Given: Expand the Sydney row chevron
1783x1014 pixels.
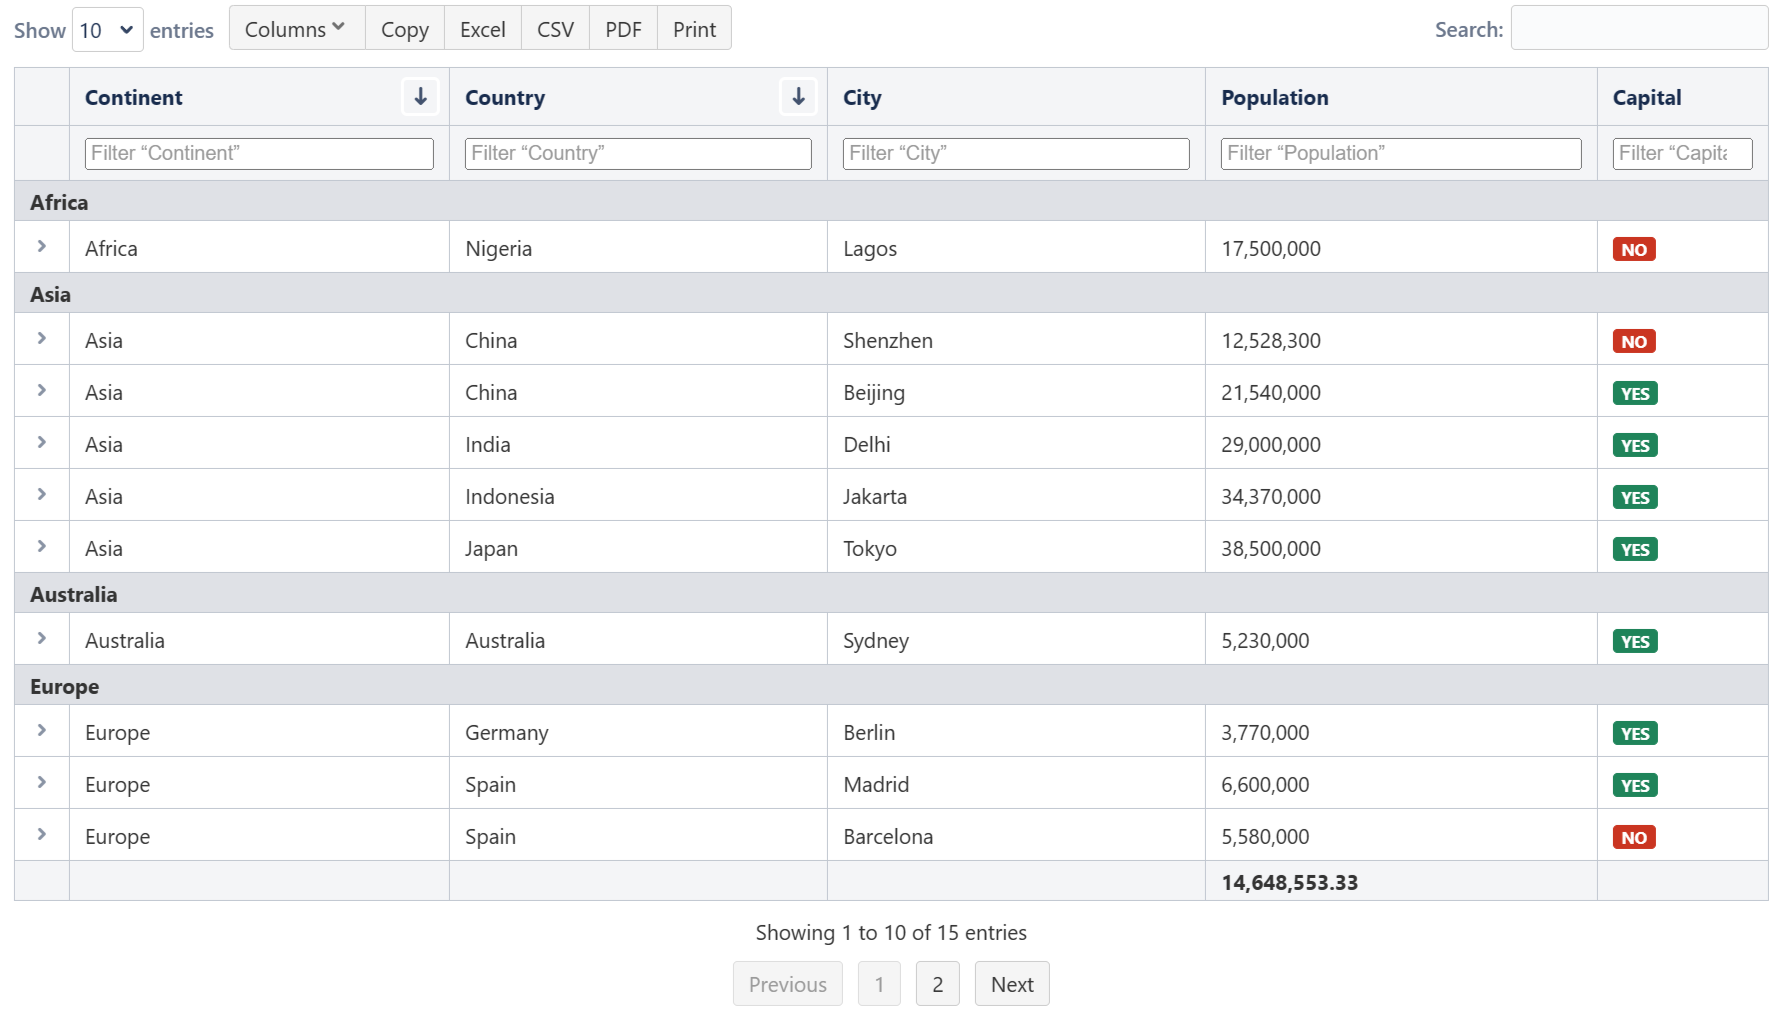Looking at the screenshot, I should click(42, 639).
